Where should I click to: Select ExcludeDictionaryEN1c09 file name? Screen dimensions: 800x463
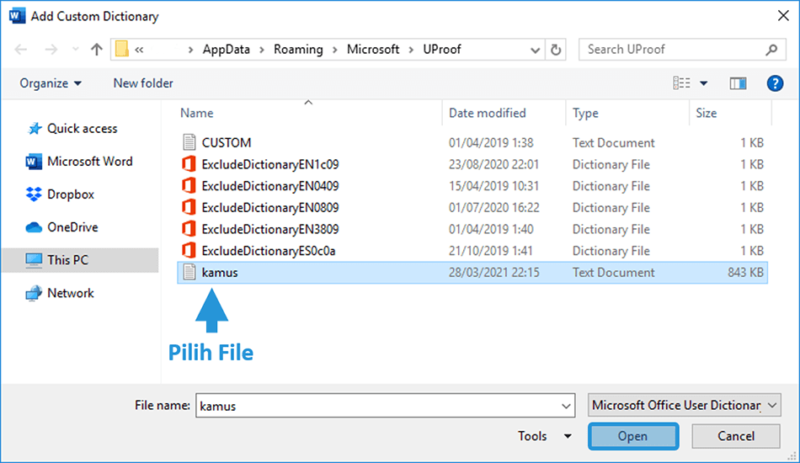(270, 164)
